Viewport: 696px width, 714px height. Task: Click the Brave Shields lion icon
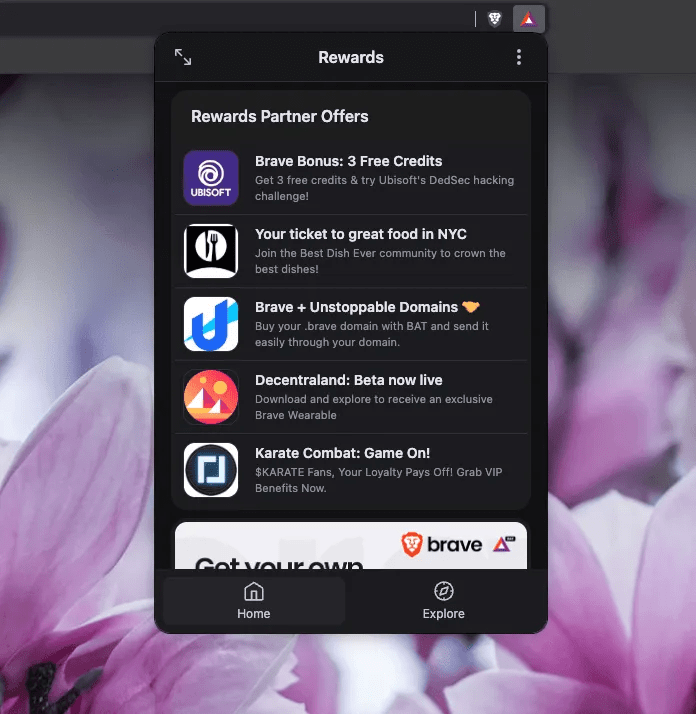click(494, 18)
